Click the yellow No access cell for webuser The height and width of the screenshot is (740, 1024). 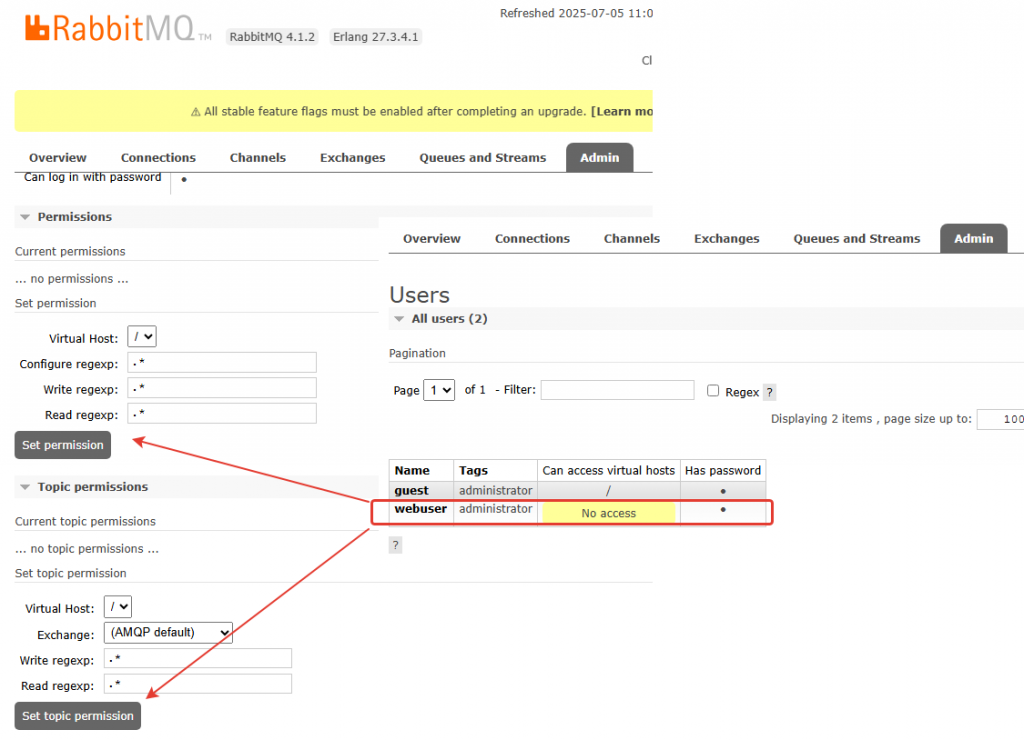tap(609, 513)
